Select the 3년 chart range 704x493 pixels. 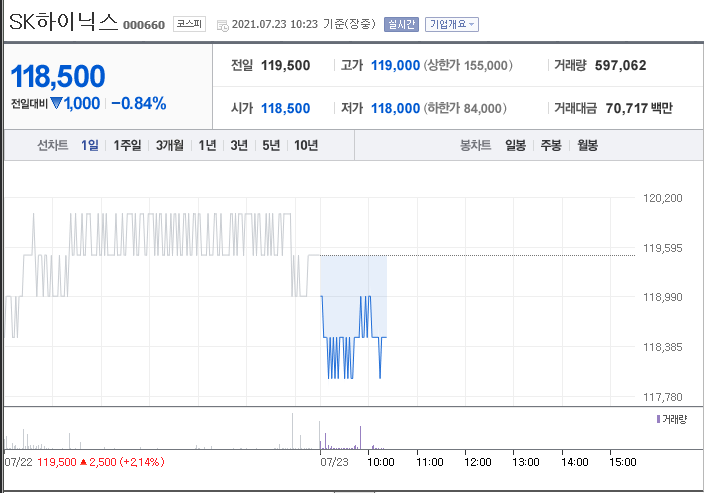pos(239,145)
